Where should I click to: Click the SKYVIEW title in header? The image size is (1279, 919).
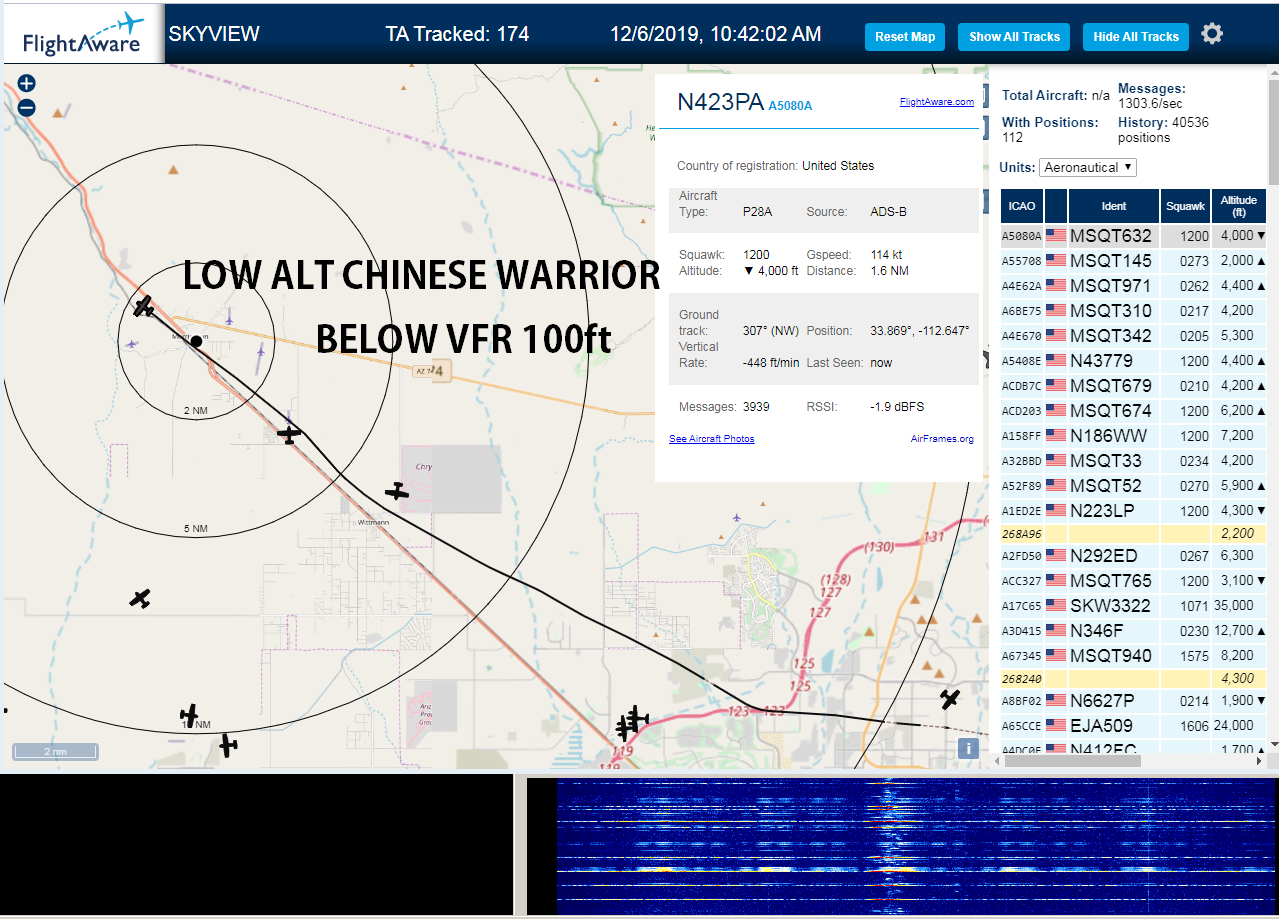tap(214, 34)
